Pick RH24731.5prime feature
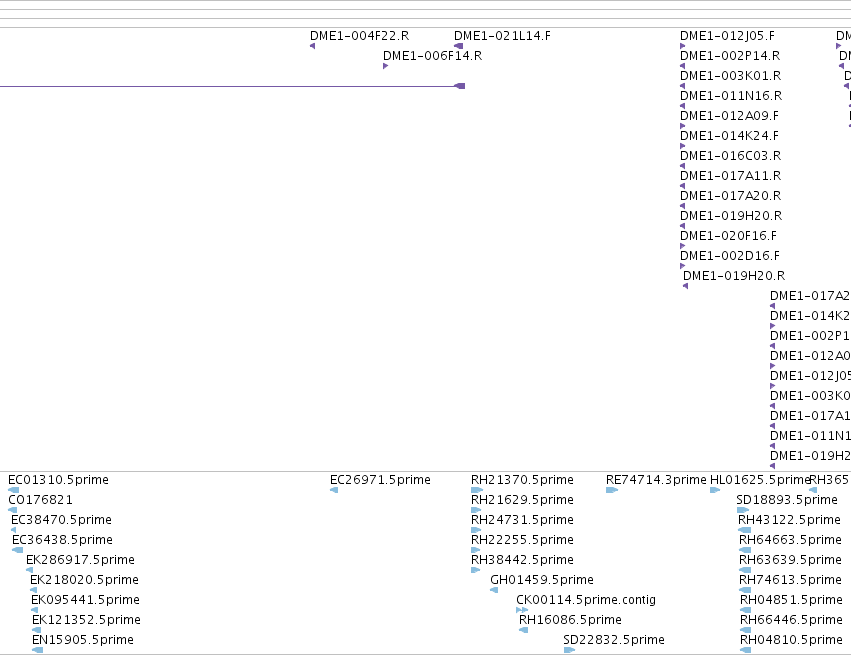 click(522, 520)
